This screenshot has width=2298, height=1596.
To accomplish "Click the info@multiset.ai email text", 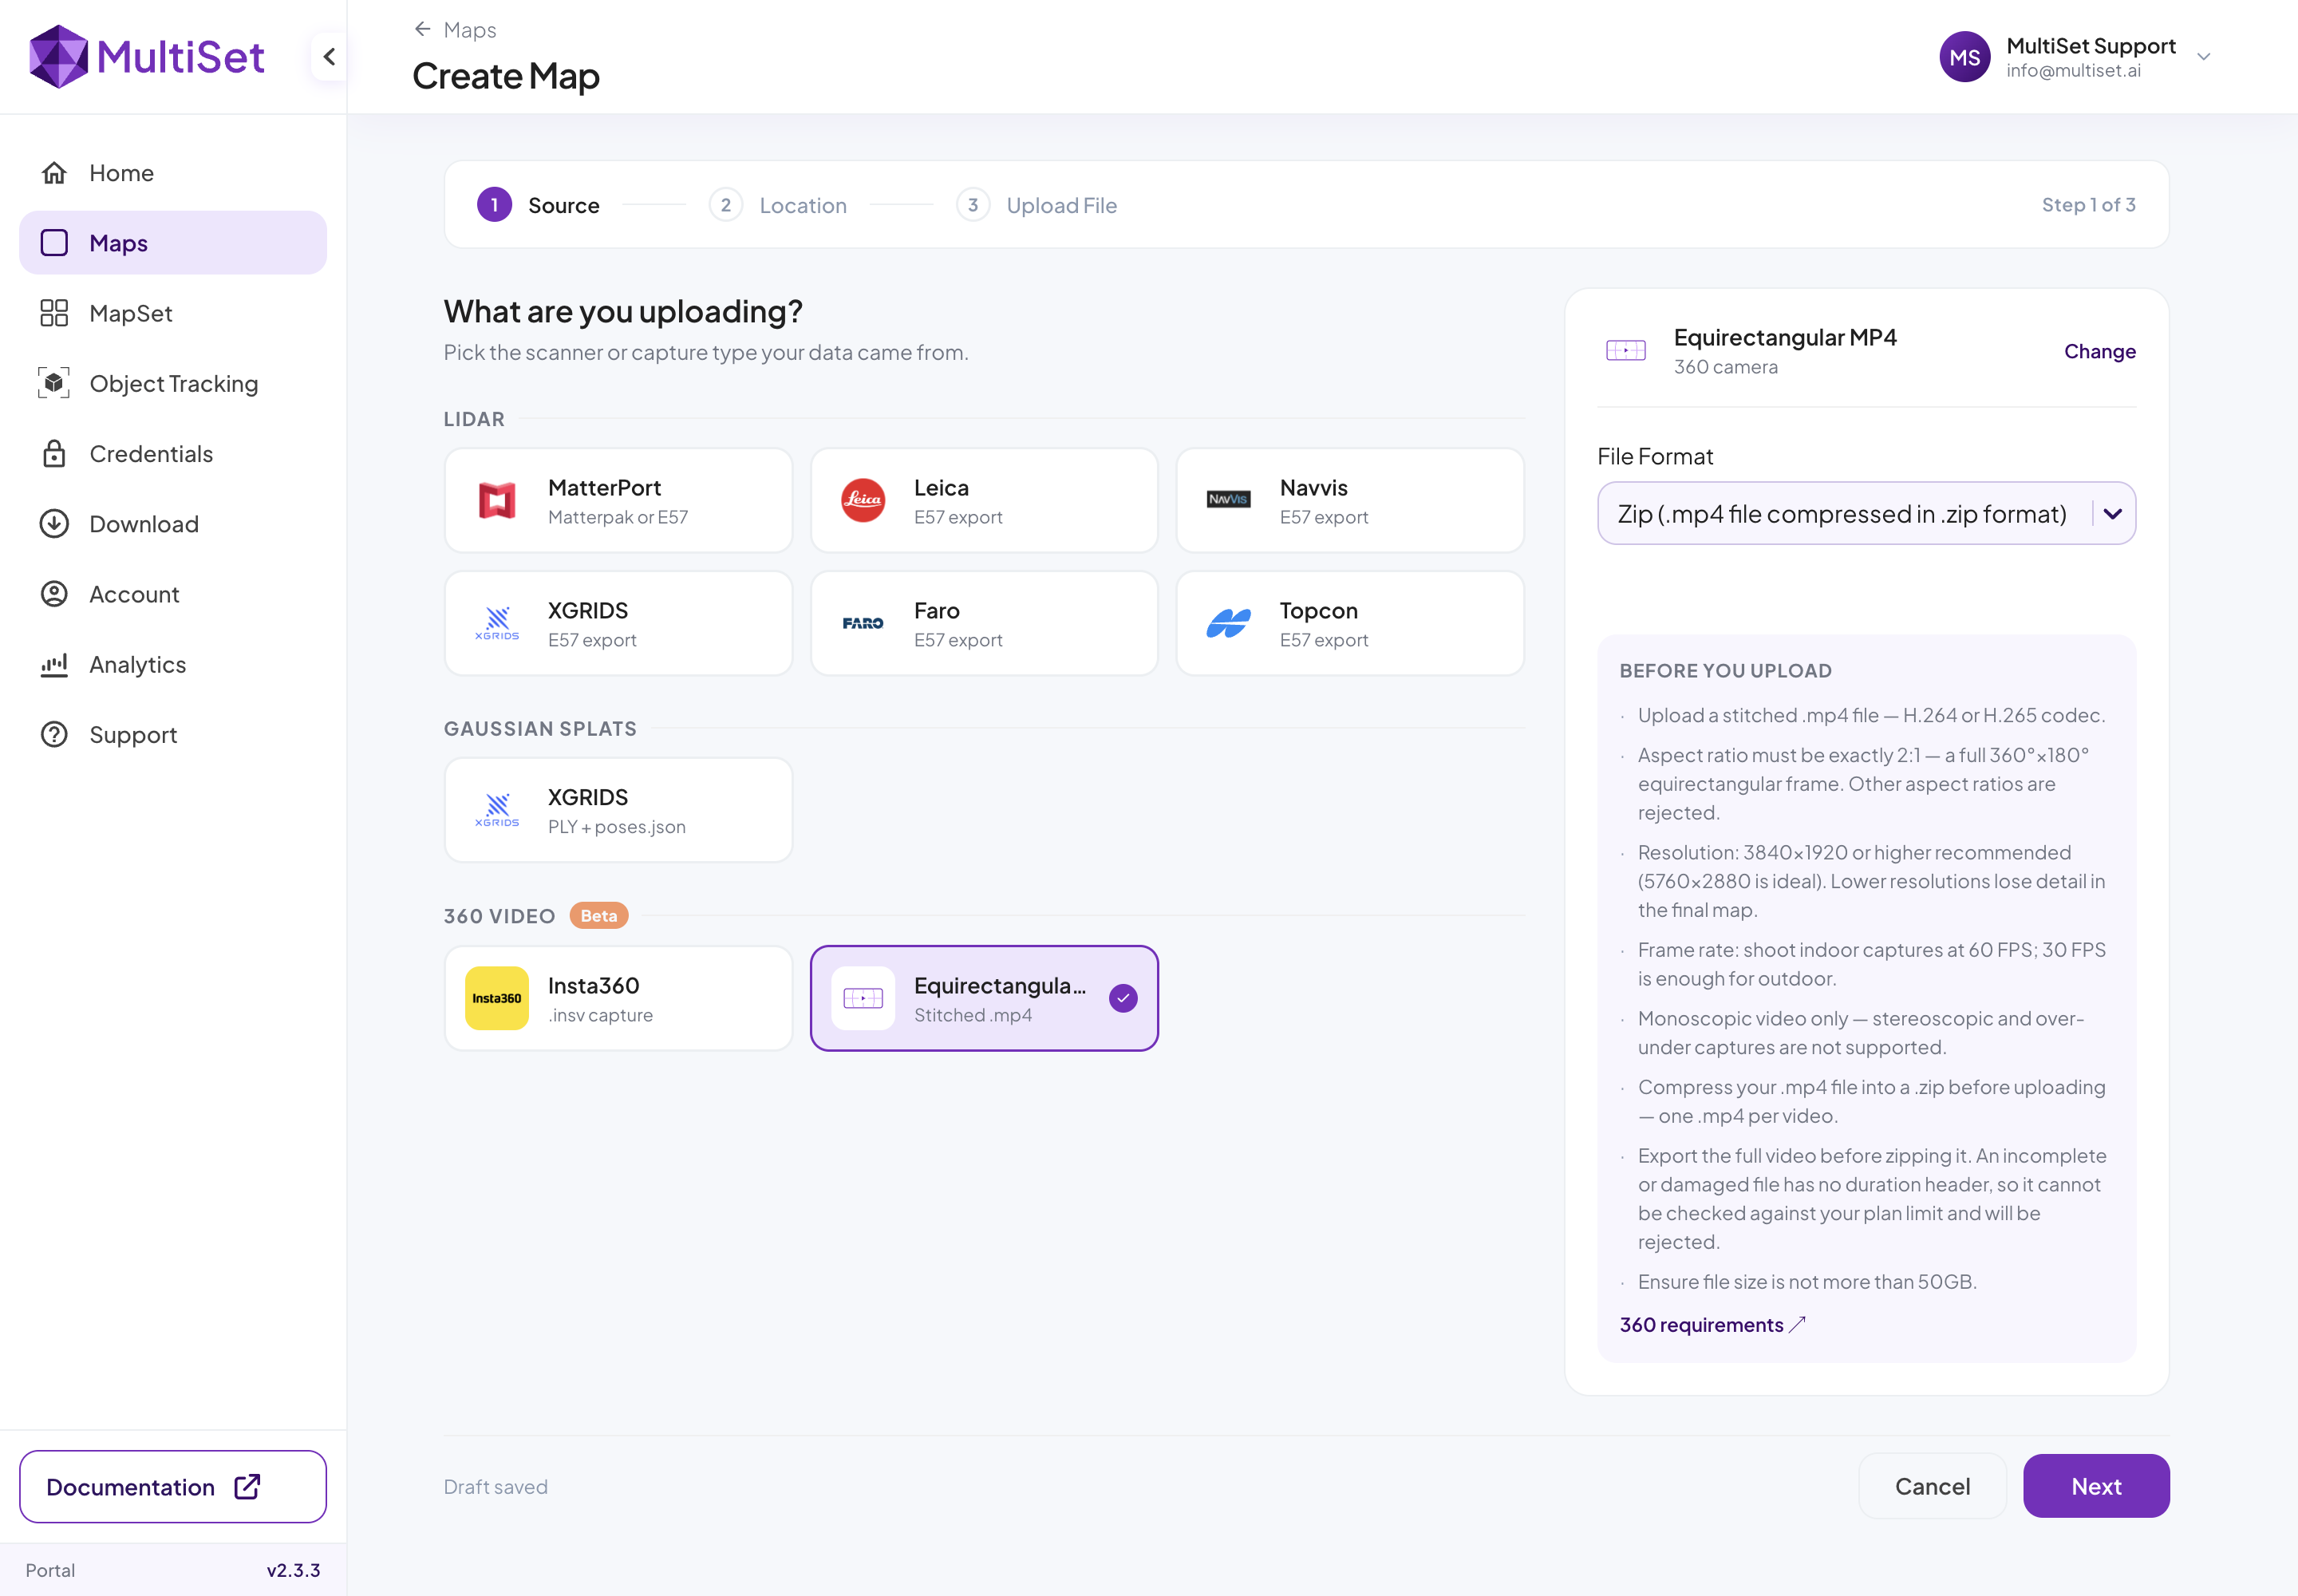I will [2073, 71].
